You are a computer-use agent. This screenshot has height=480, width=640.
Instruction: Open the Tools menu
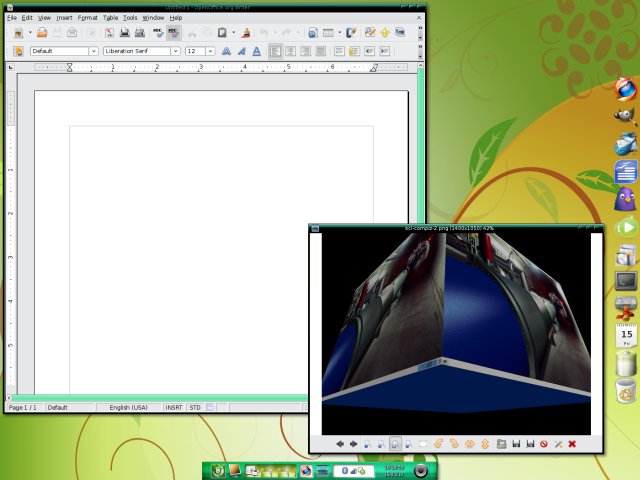(x=130, y=18)
